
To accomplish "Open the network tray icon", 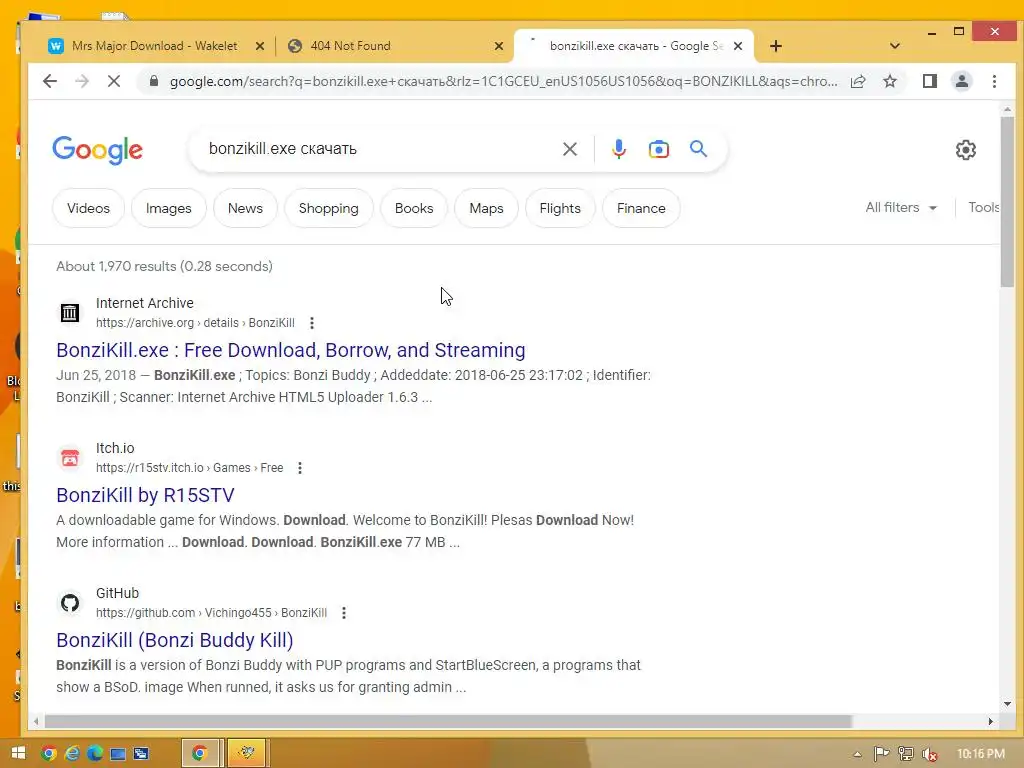I will [905, 754].
